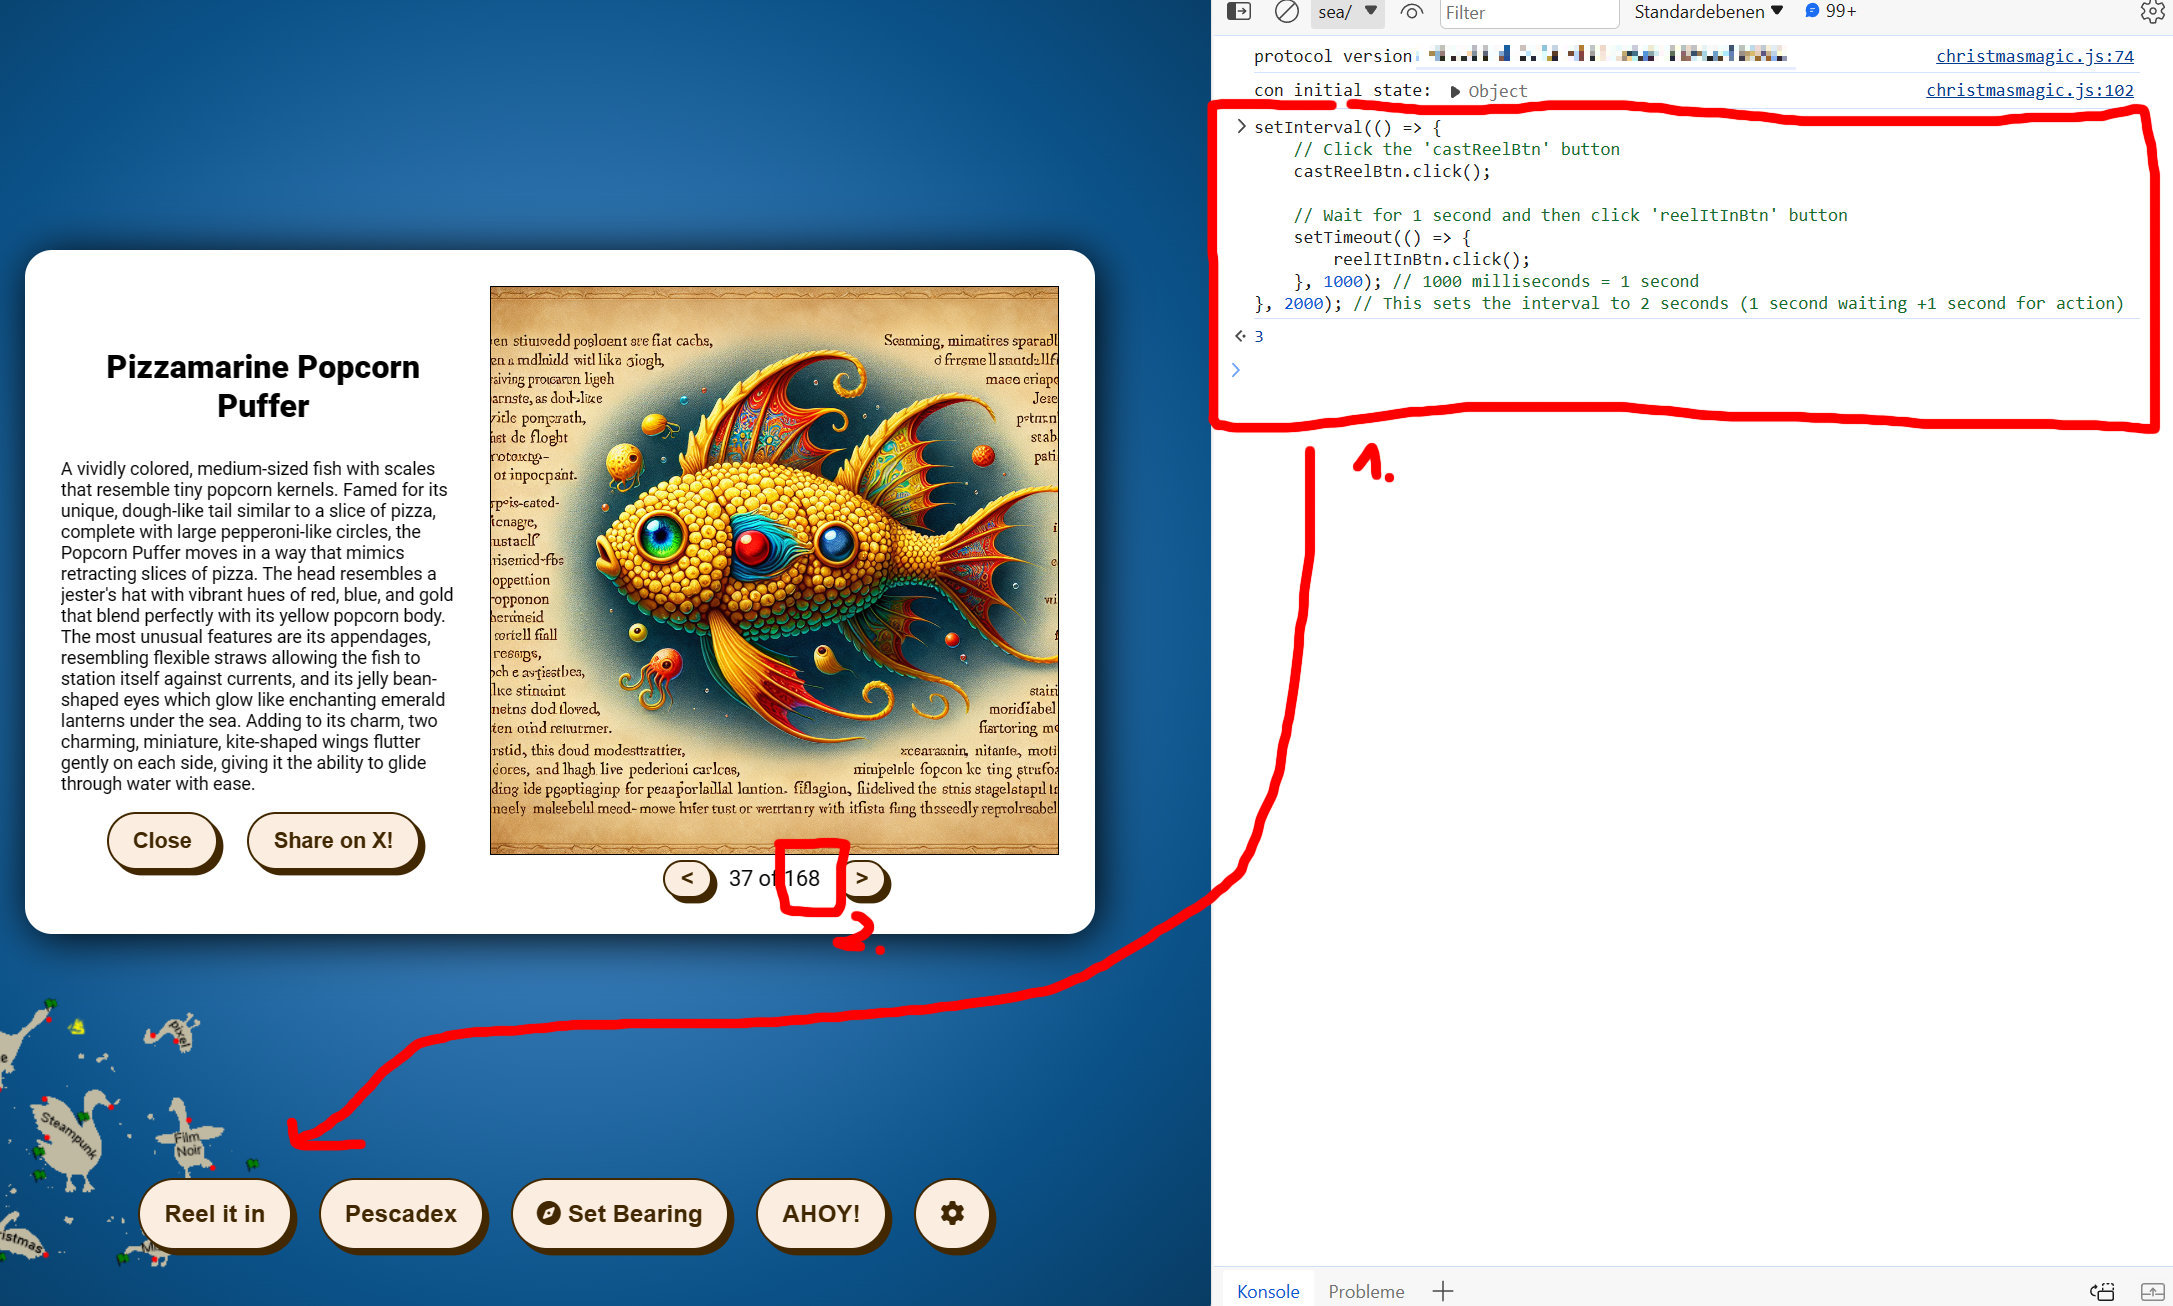Open the Pescadex
The height and width of the screenshot is (1306, 2173).
click(400, 1213)
